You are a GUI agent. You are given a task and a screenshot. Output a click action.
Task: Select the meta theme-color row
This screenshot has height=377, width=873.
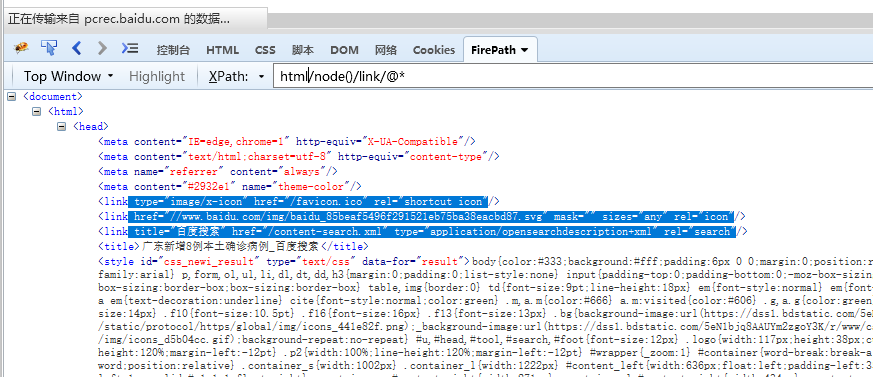(x=230, y=187)
